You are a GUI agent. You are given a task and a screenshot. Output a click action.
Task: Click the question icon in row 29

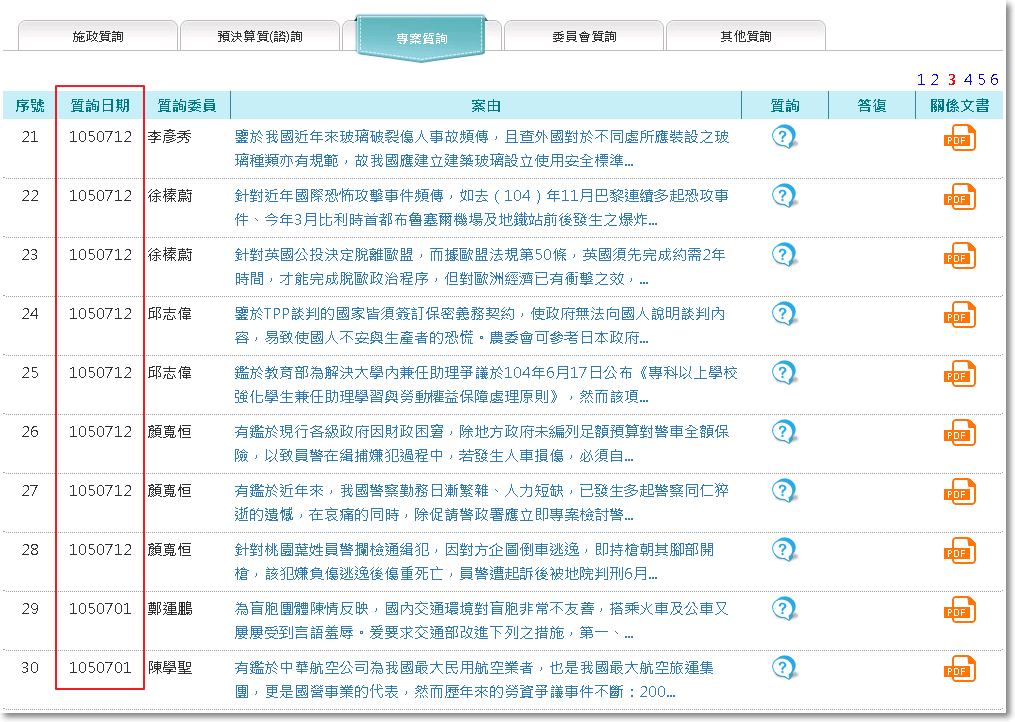pos(784,609)
